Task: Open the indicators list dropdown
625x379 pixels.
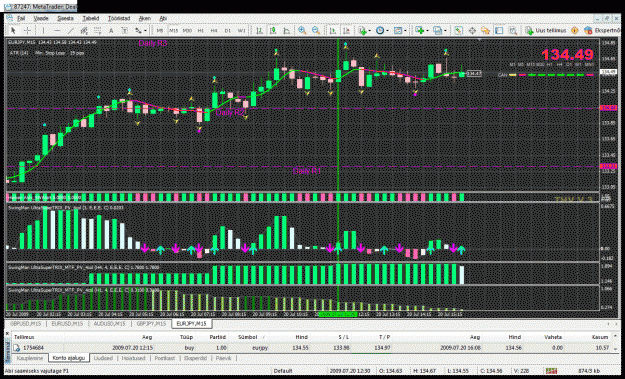Action: pyautogui.click(x=365, y=30)
